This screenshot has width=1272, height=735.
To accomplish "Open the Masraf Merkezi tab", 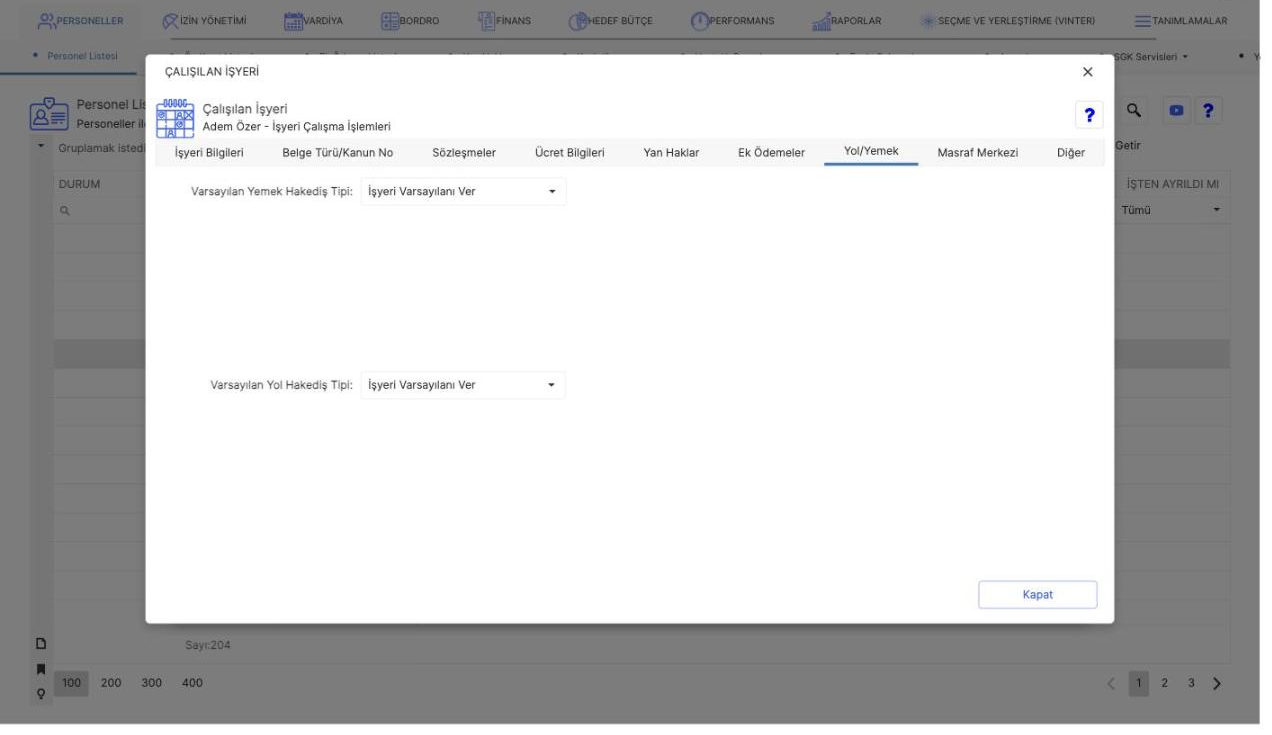I will coord(978,152).
